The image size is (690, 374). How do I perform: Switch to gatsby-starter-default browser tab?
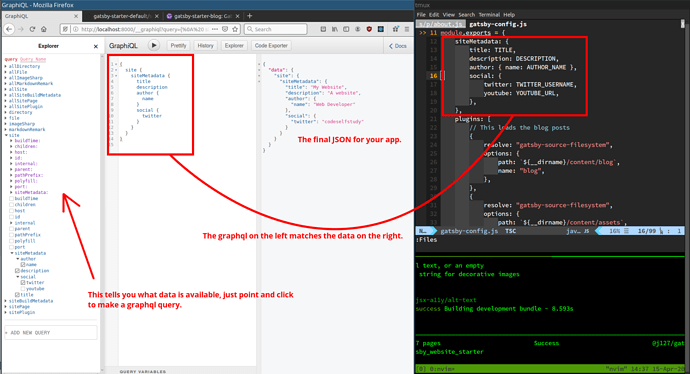[121, 16]
